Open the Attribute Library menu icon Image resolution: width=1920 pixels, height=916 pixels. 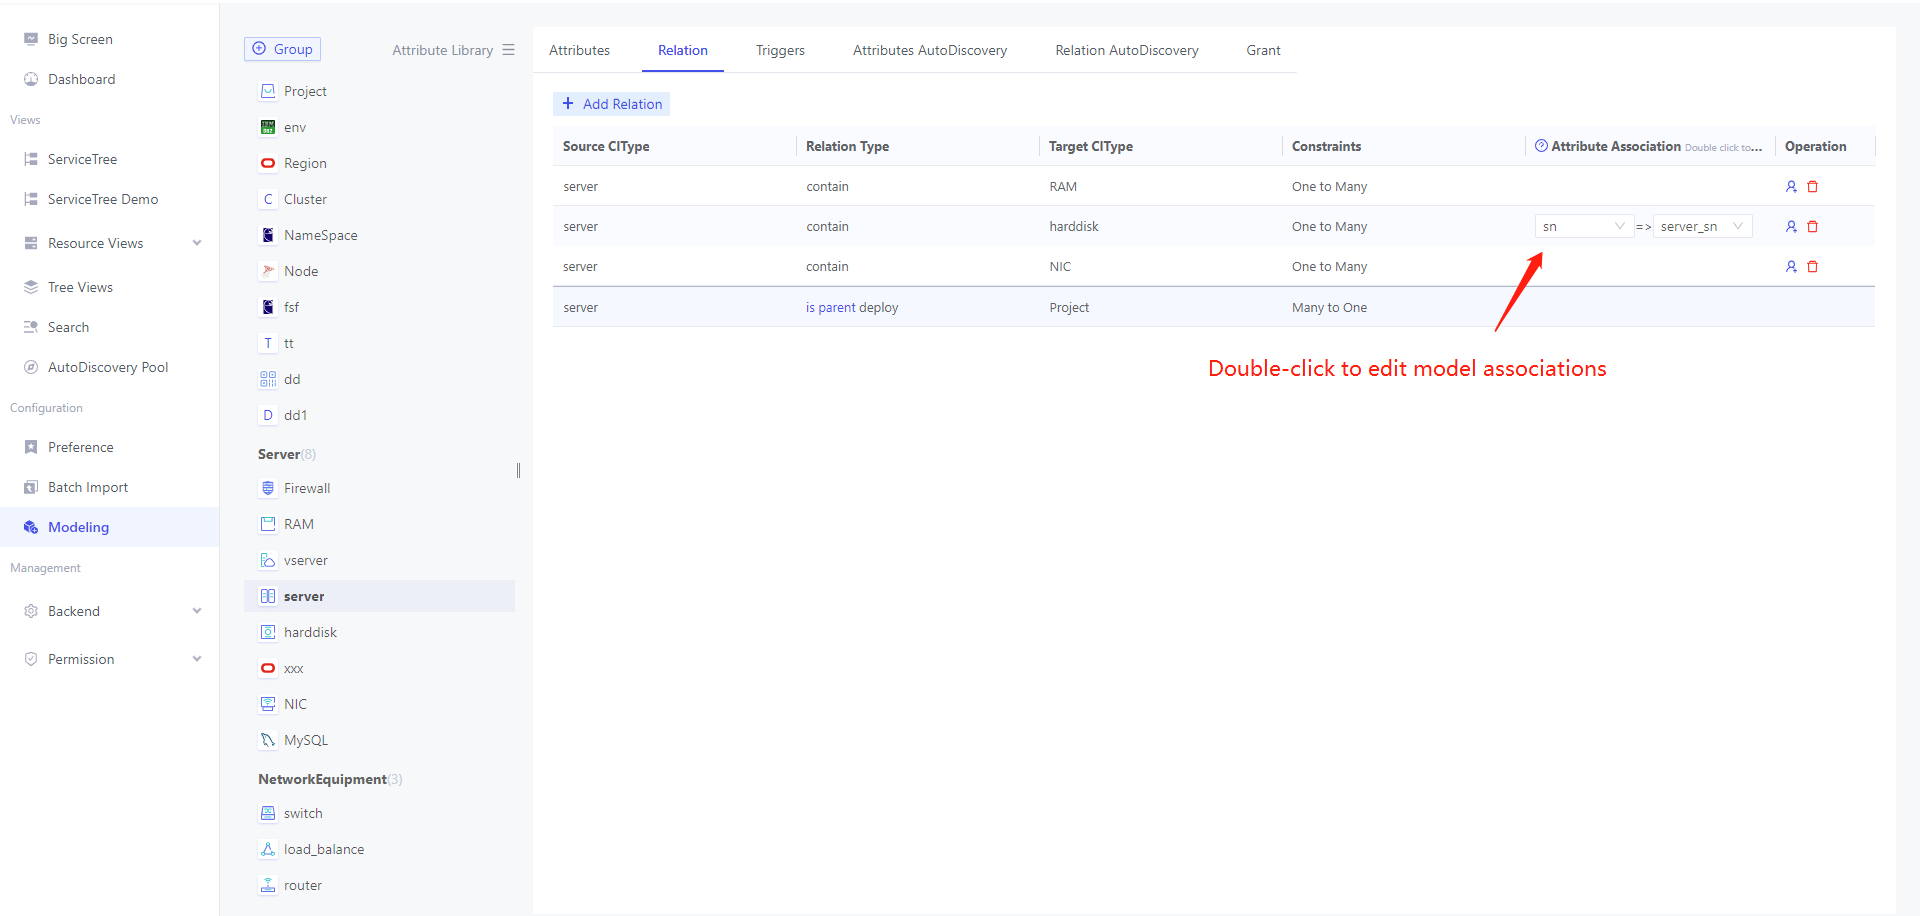tap(508, 50)
